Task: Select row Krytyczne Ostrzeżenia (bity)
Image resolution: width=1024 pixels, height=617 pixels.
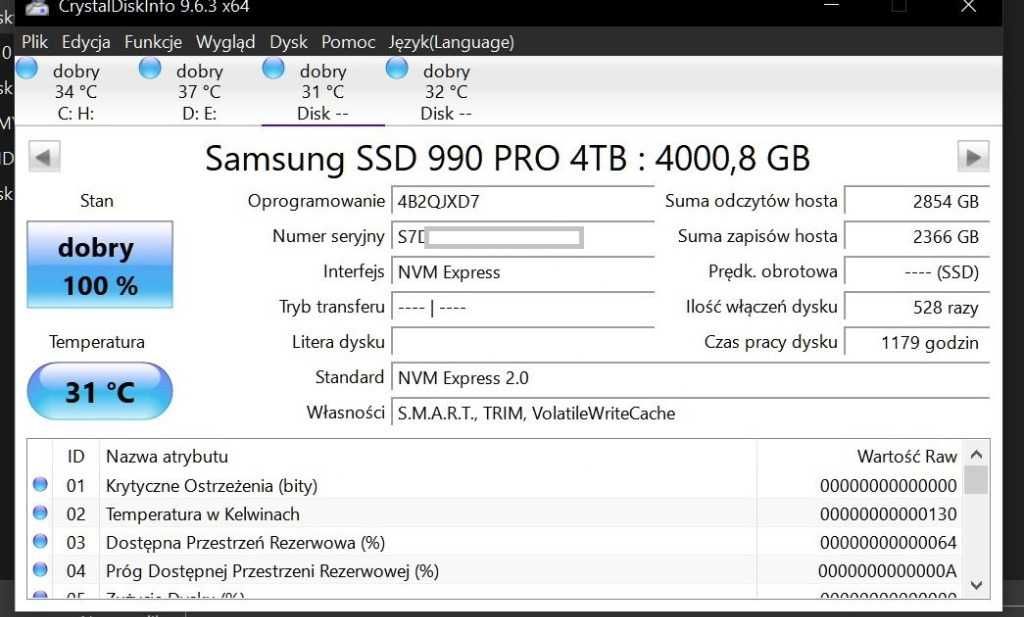Action: (495, 485)
